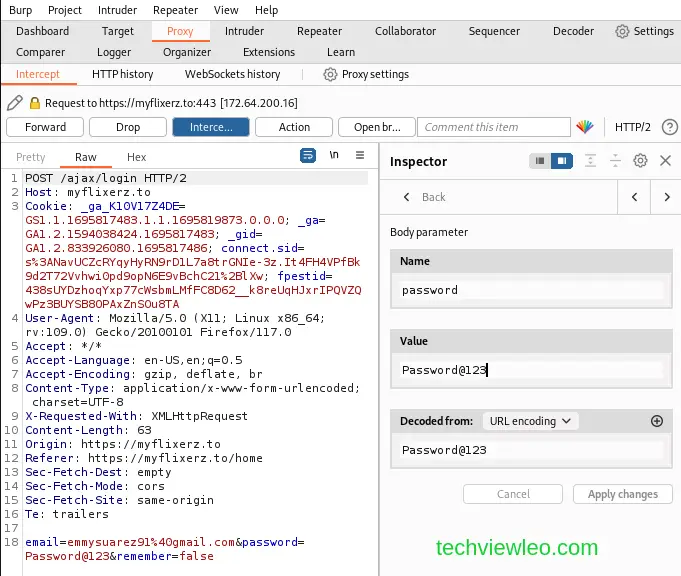681x576 pixels.
Task: Go to next item with right chevron
Action: point(666,197)
